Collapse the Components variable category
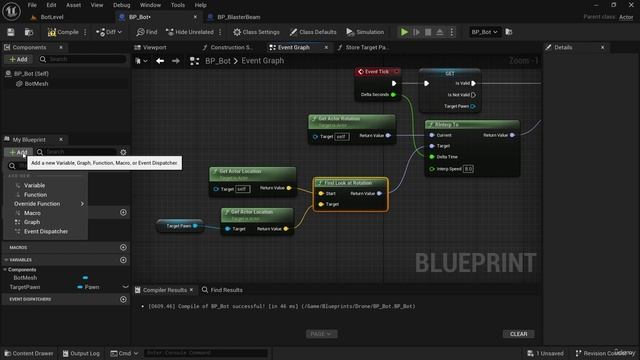 point(5,269)
